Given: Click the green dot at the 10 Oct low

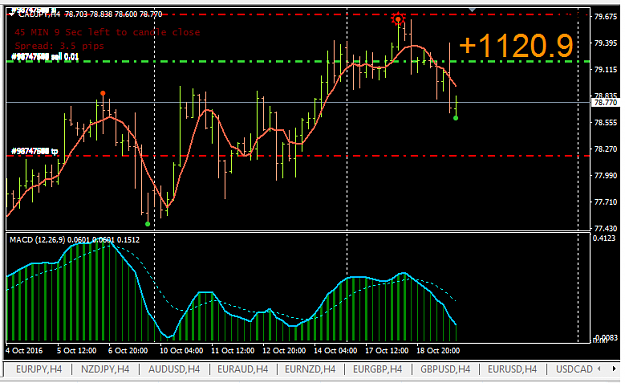Looking at the screenshot, I should 147,224.
